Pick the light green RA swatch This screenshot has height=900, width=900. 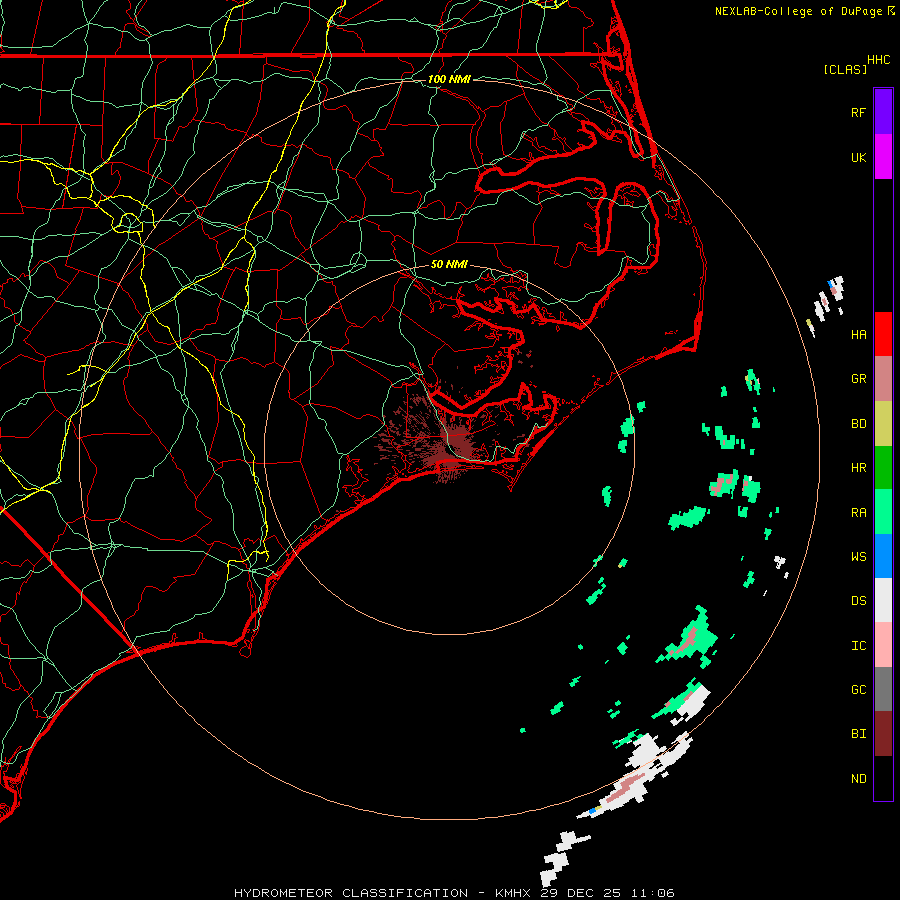883,512
